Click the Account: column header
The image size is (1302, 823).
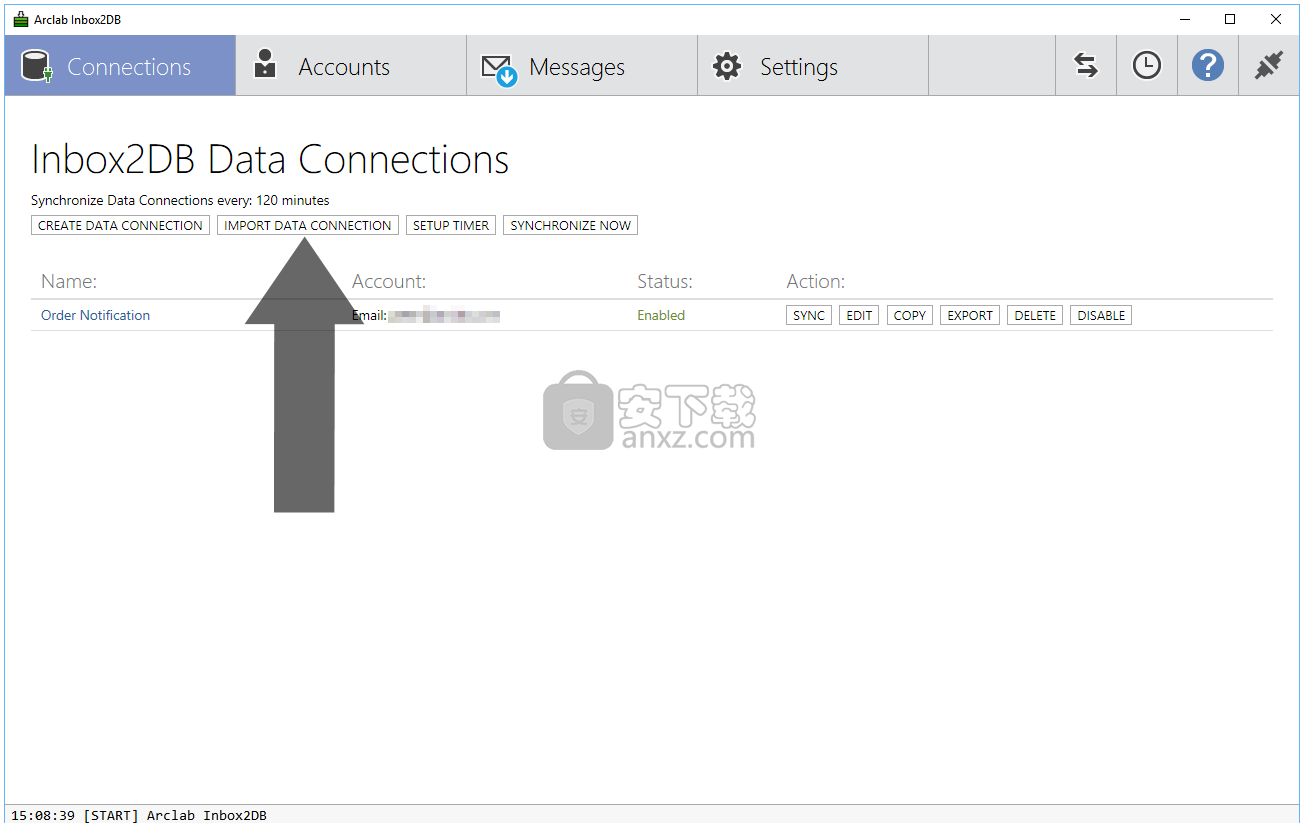[389, 282]
